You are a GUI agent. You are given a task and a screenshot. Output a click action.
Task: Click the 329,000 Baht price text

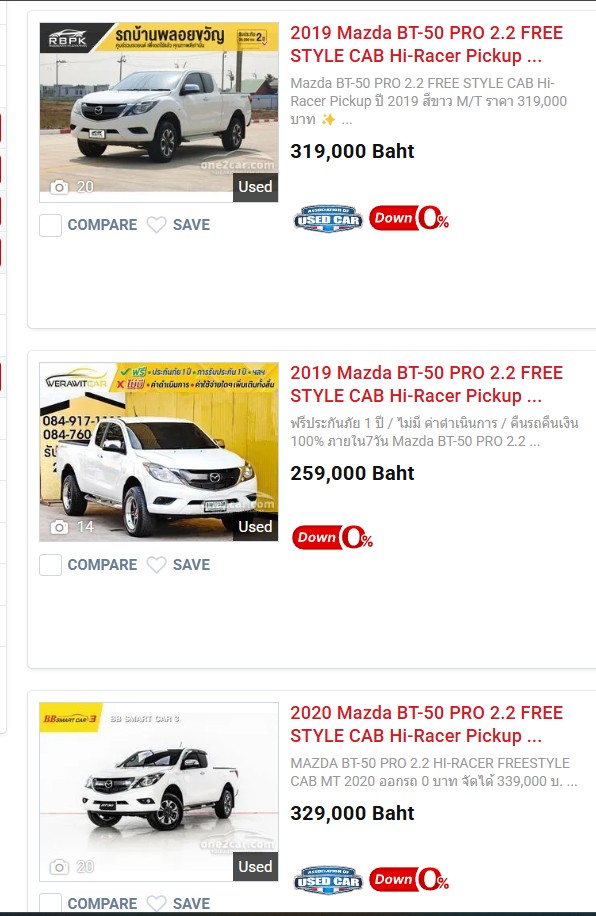352,813
